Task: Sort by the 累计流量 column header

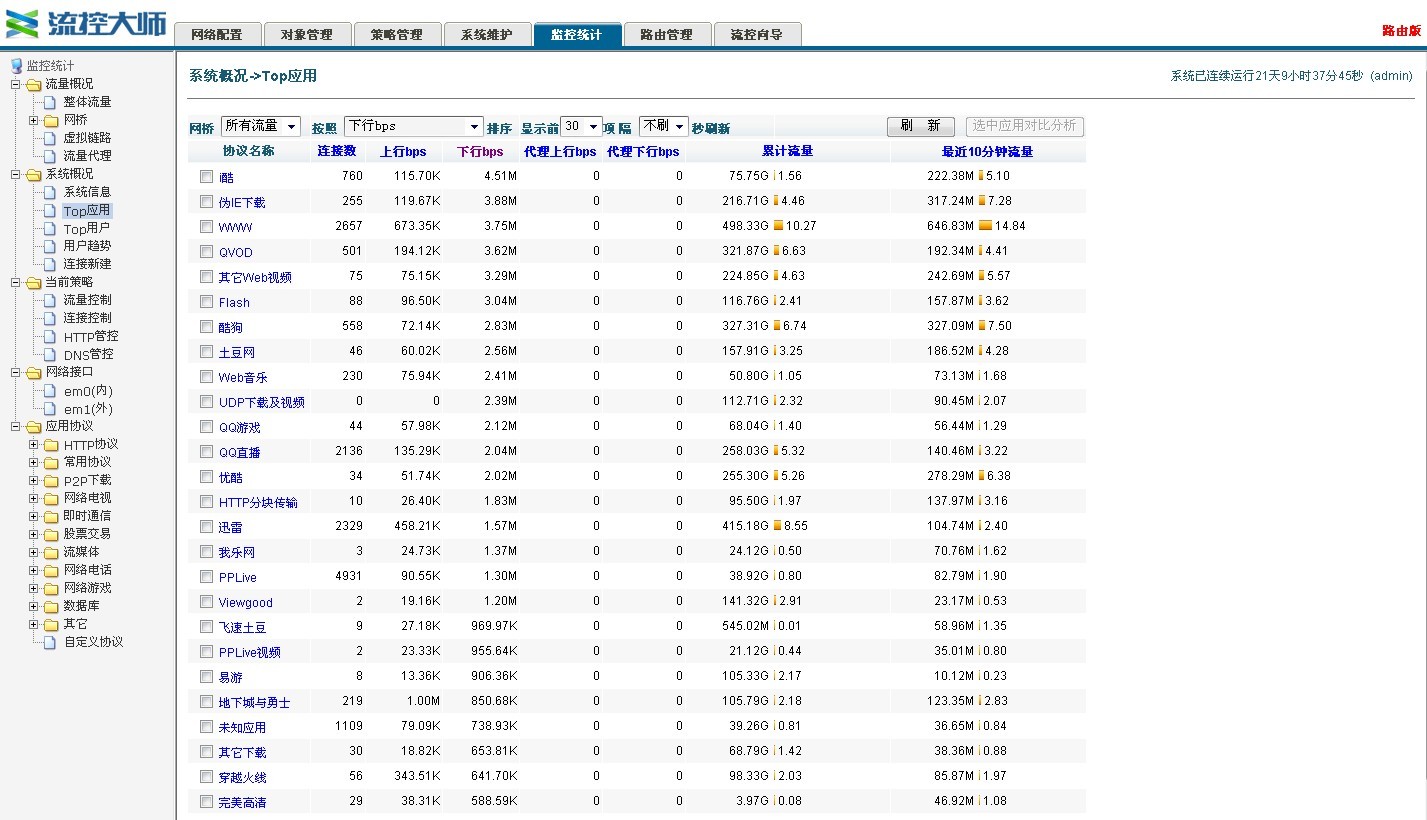Action: 787,151
